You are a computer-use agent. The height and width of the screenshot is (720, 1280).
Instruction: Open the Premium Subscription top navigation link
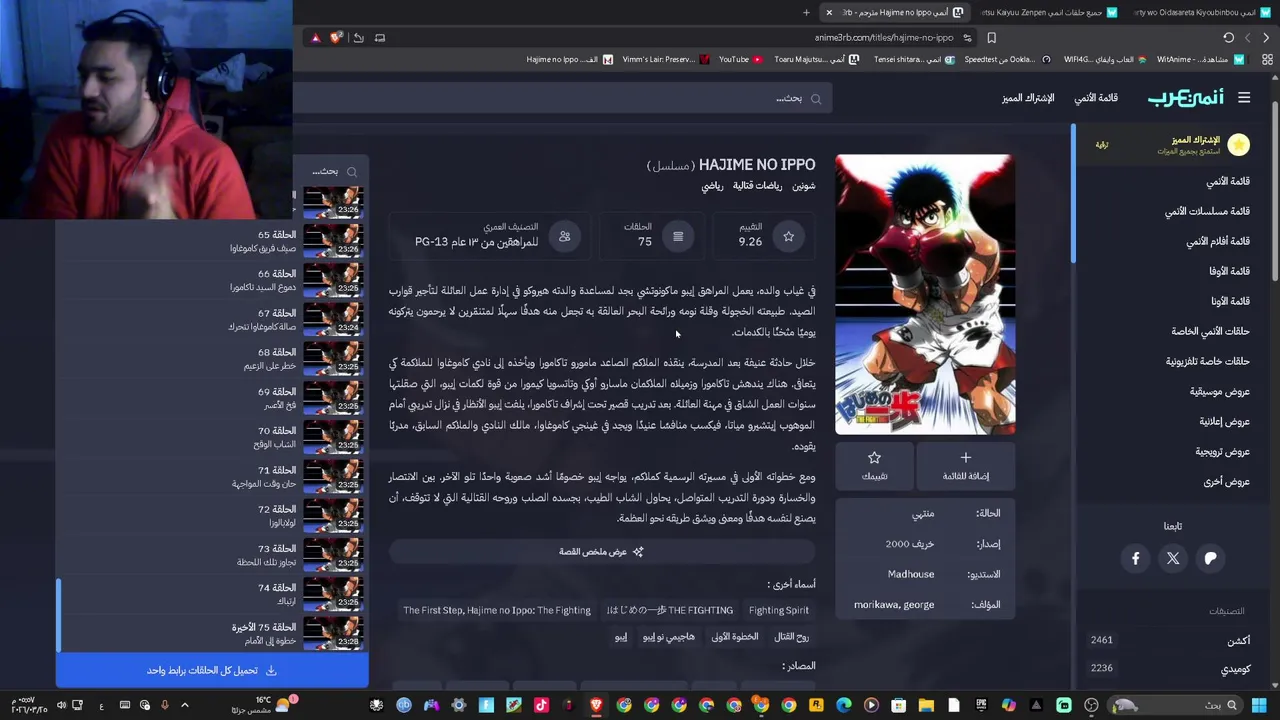(x=1028, y=98)
